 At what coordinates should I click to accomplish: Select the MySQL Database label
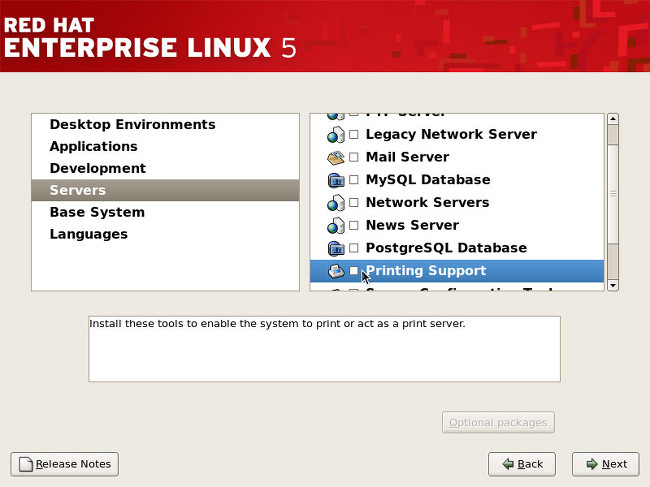tap(428, 180)
